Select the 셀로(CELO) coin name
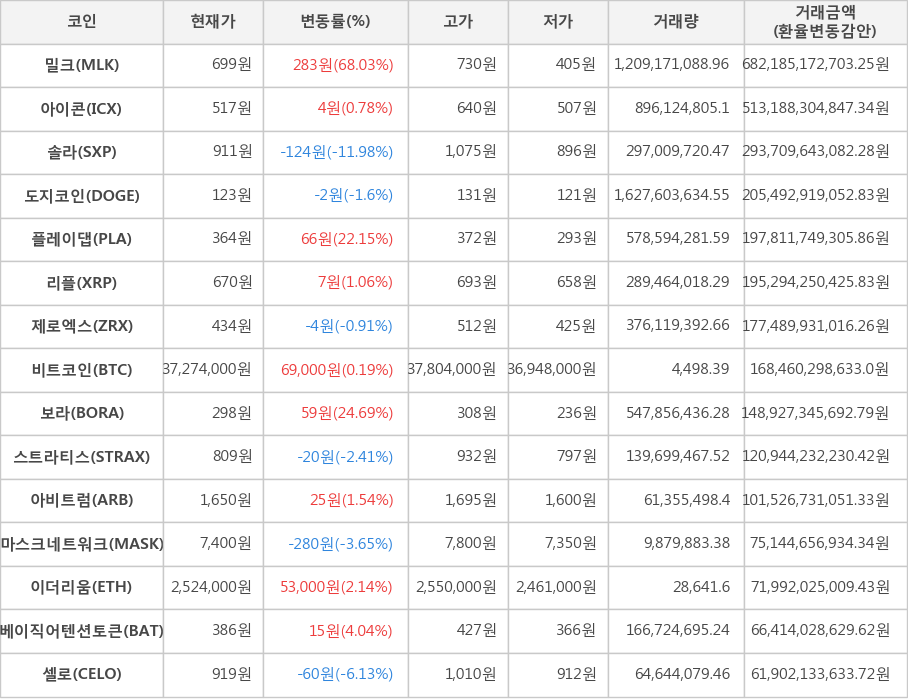The image size is (908, 700). tap(82, 674)
